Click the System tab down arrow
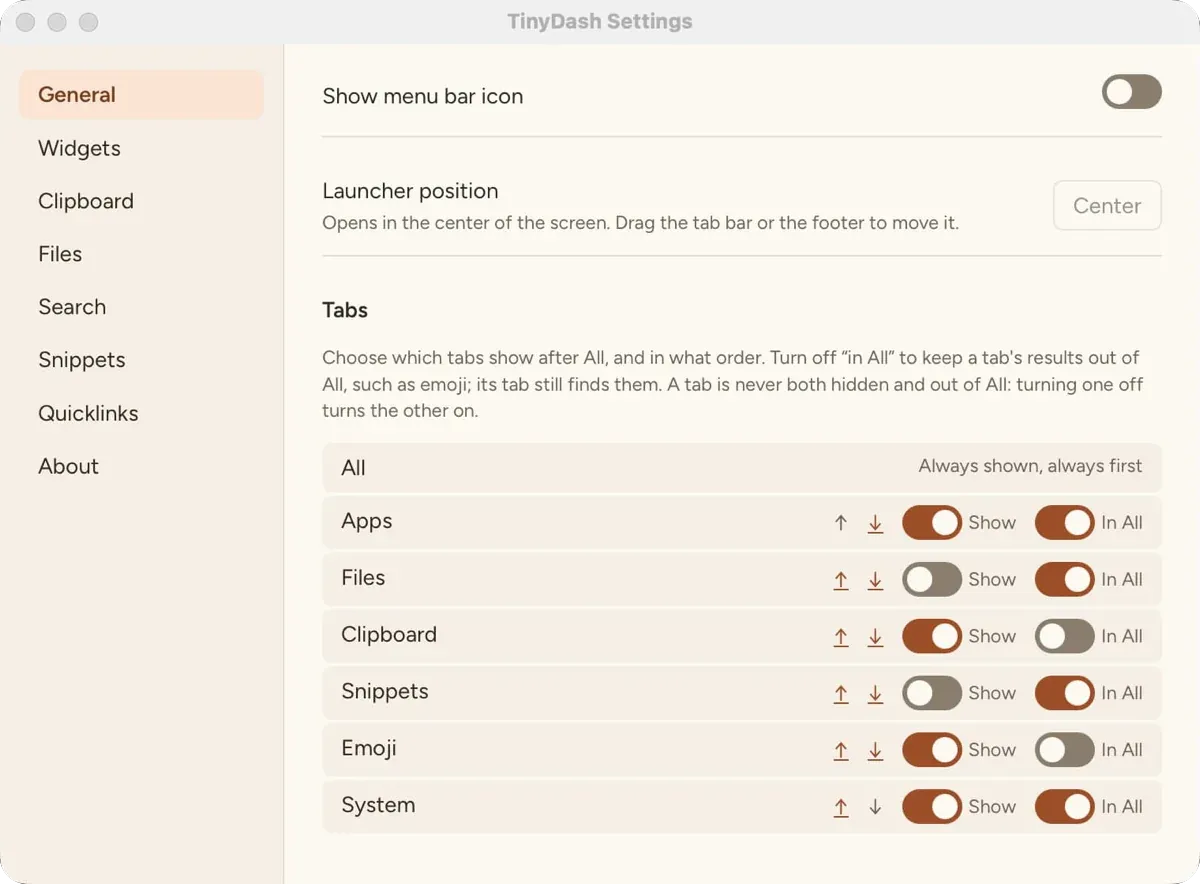 click(875, 808)
